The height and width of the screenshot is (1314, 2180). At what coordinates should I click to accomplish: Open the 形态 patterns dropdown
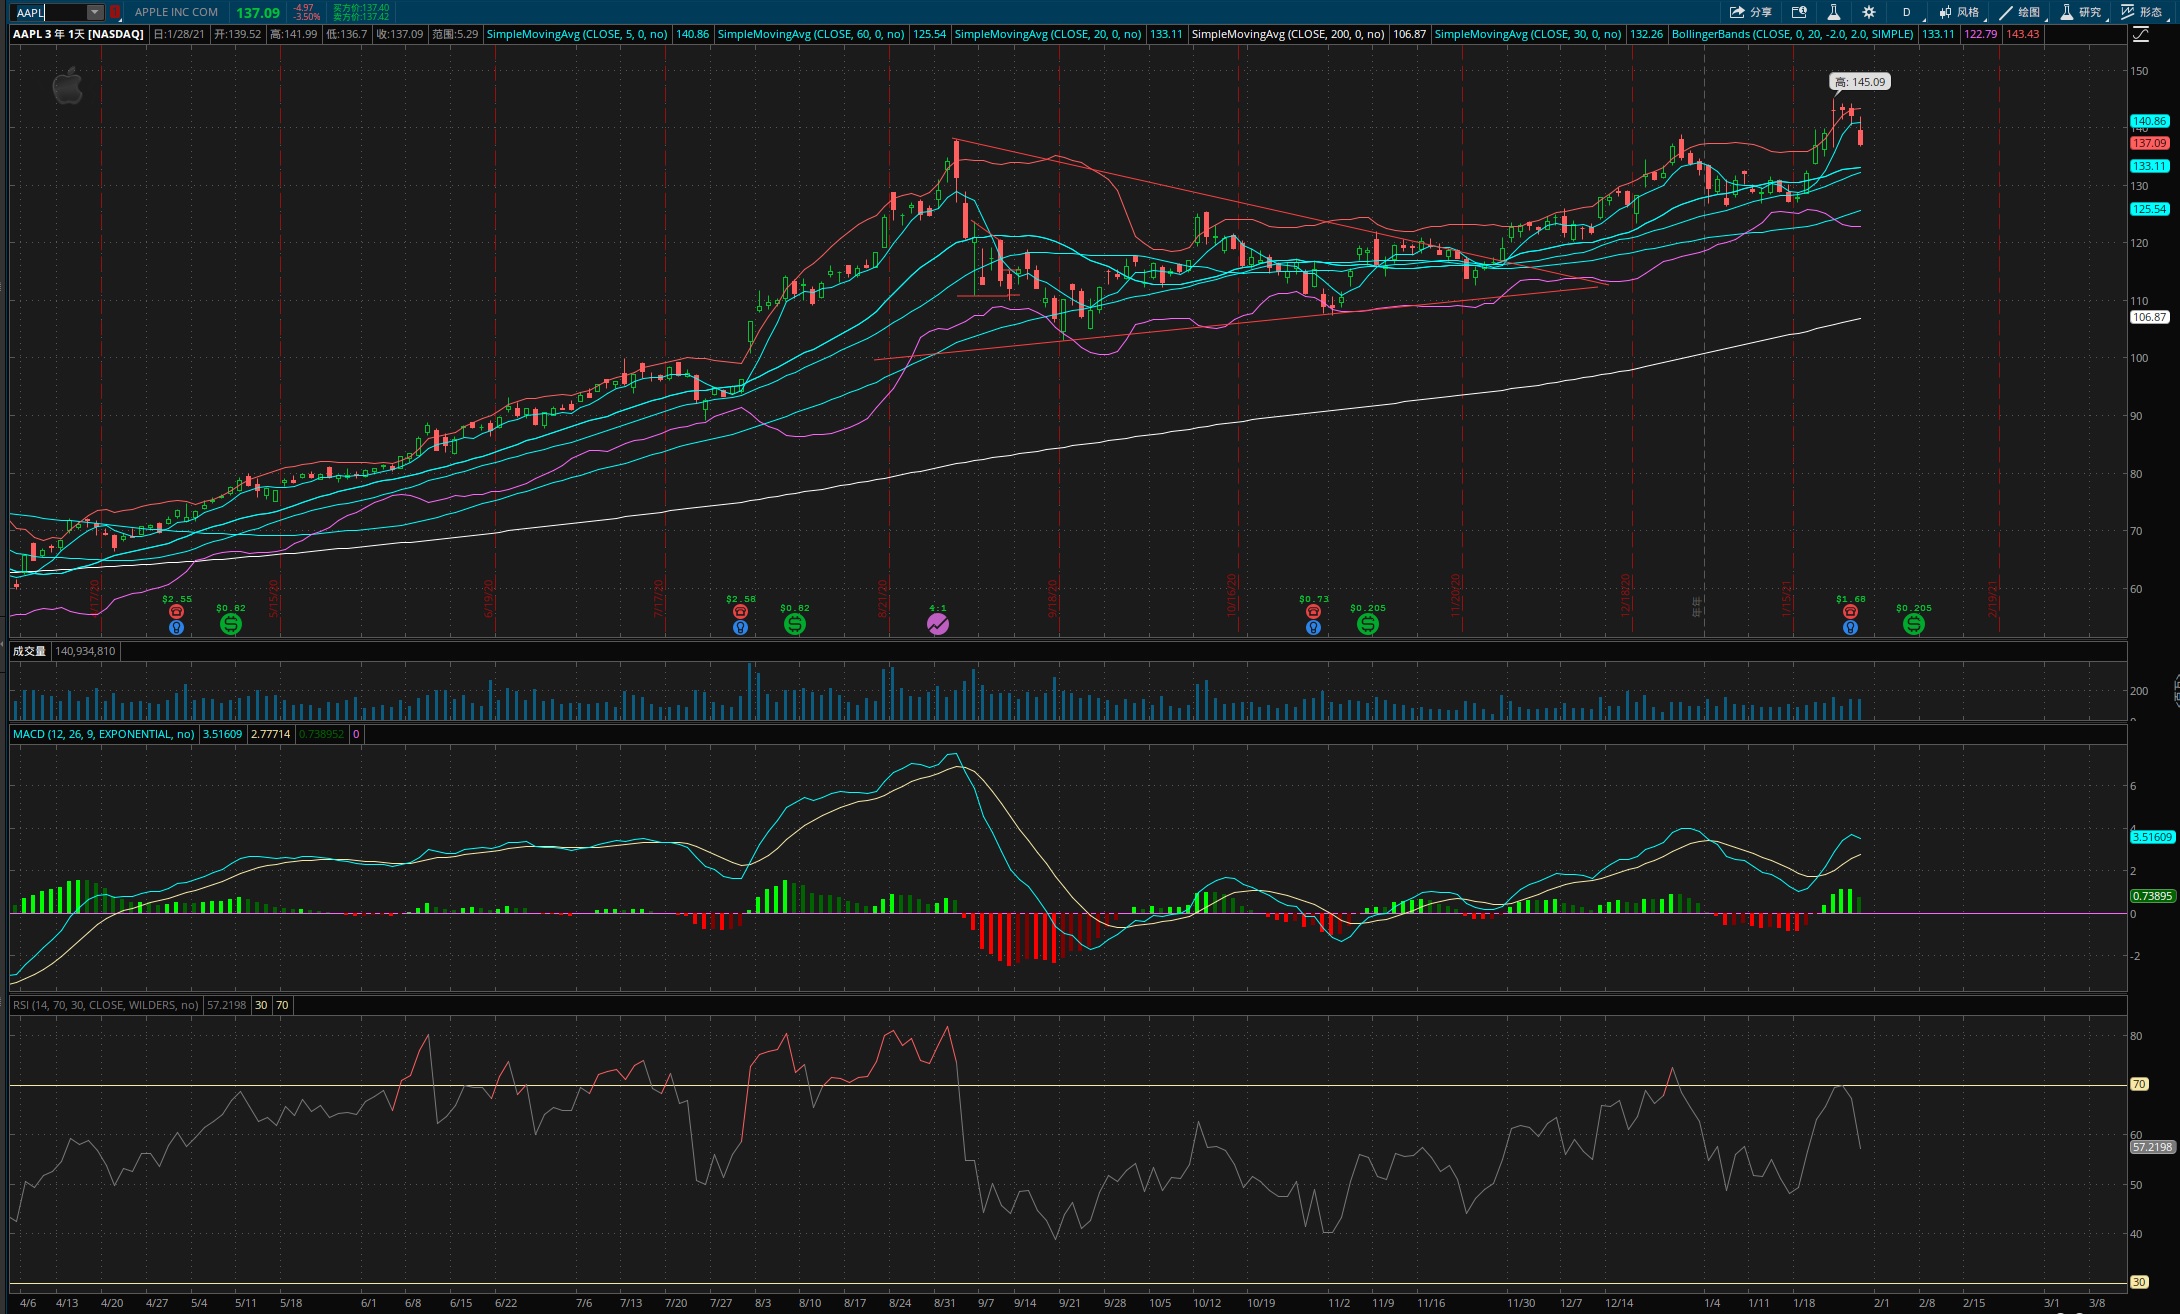click(2142, 12)
